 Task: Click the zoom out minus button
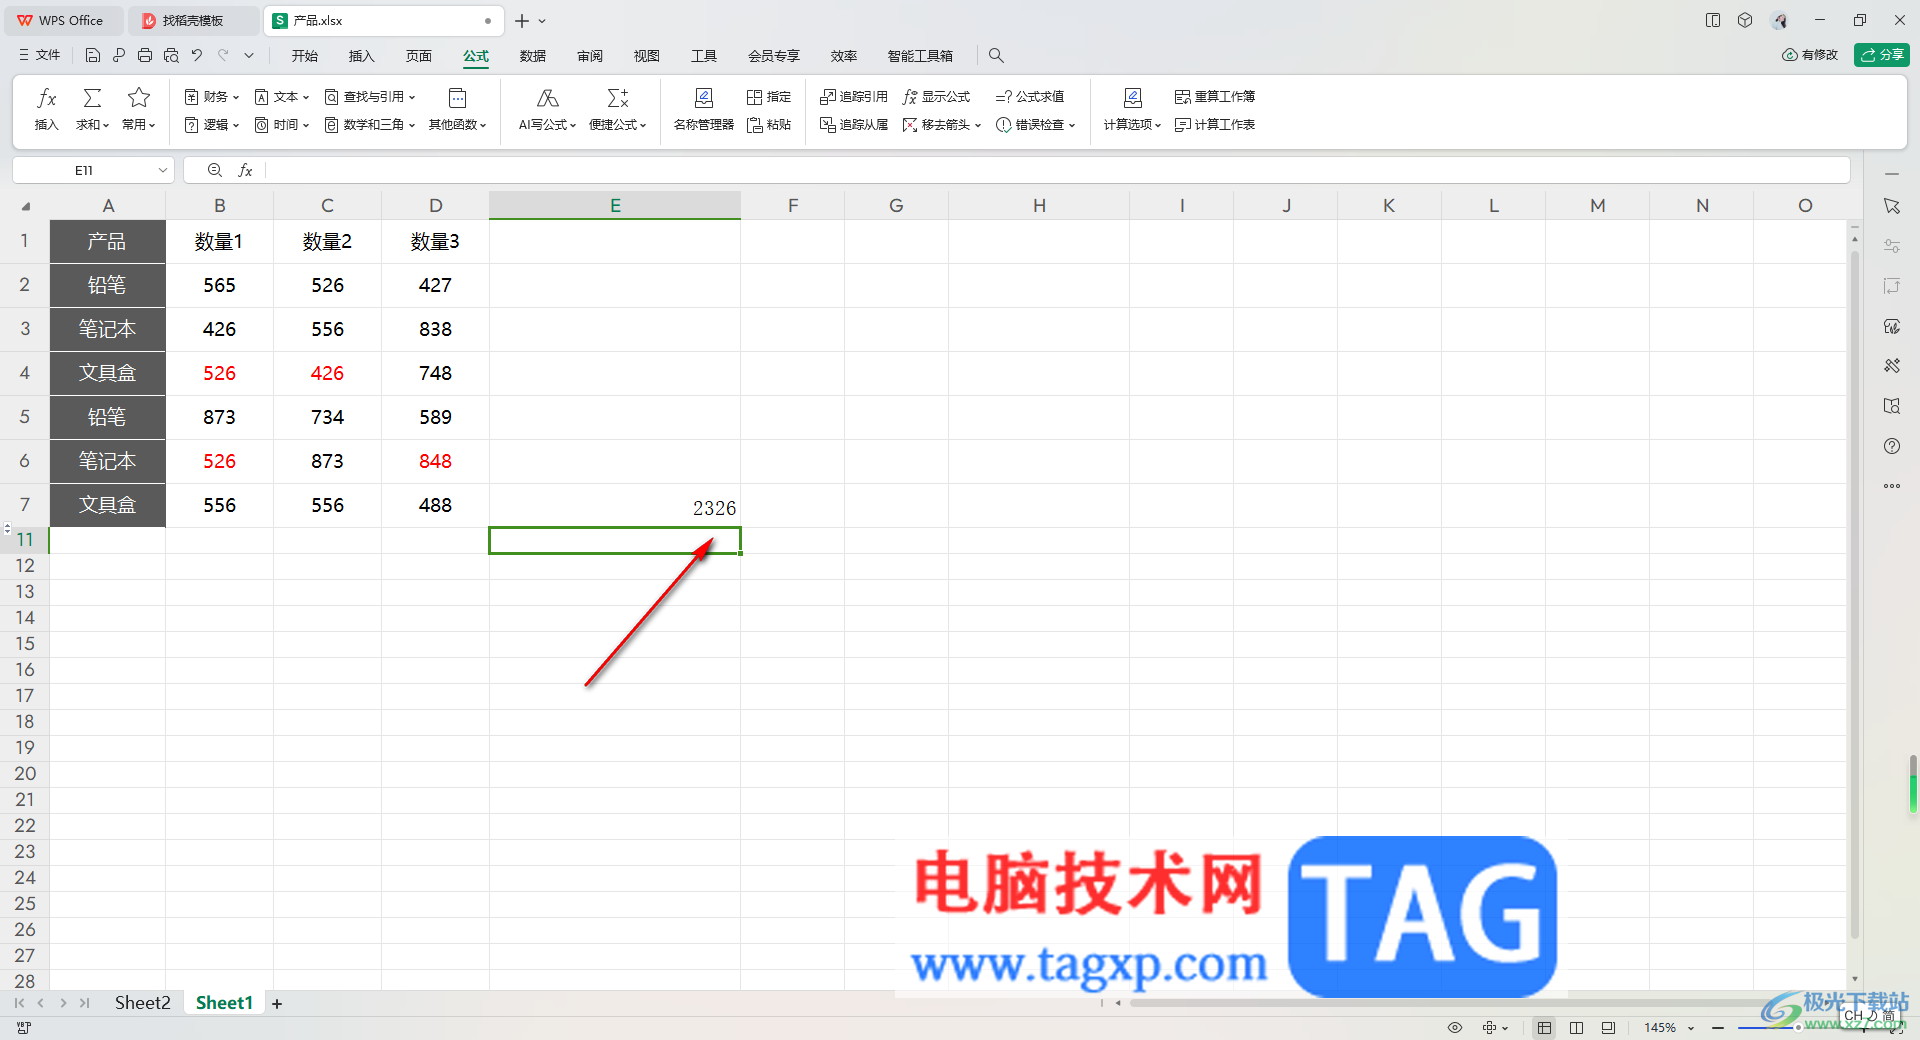[x=1718, y=1027]
